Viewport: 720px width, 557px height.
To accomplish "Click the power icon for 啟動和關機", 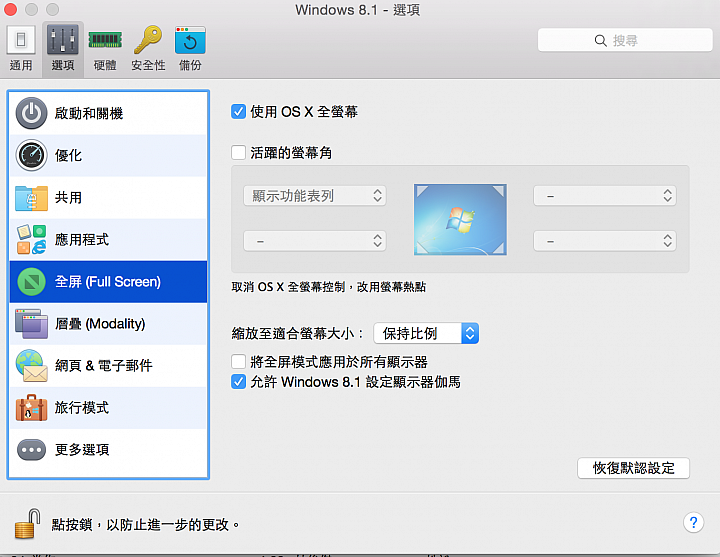I will click(31, 113).
